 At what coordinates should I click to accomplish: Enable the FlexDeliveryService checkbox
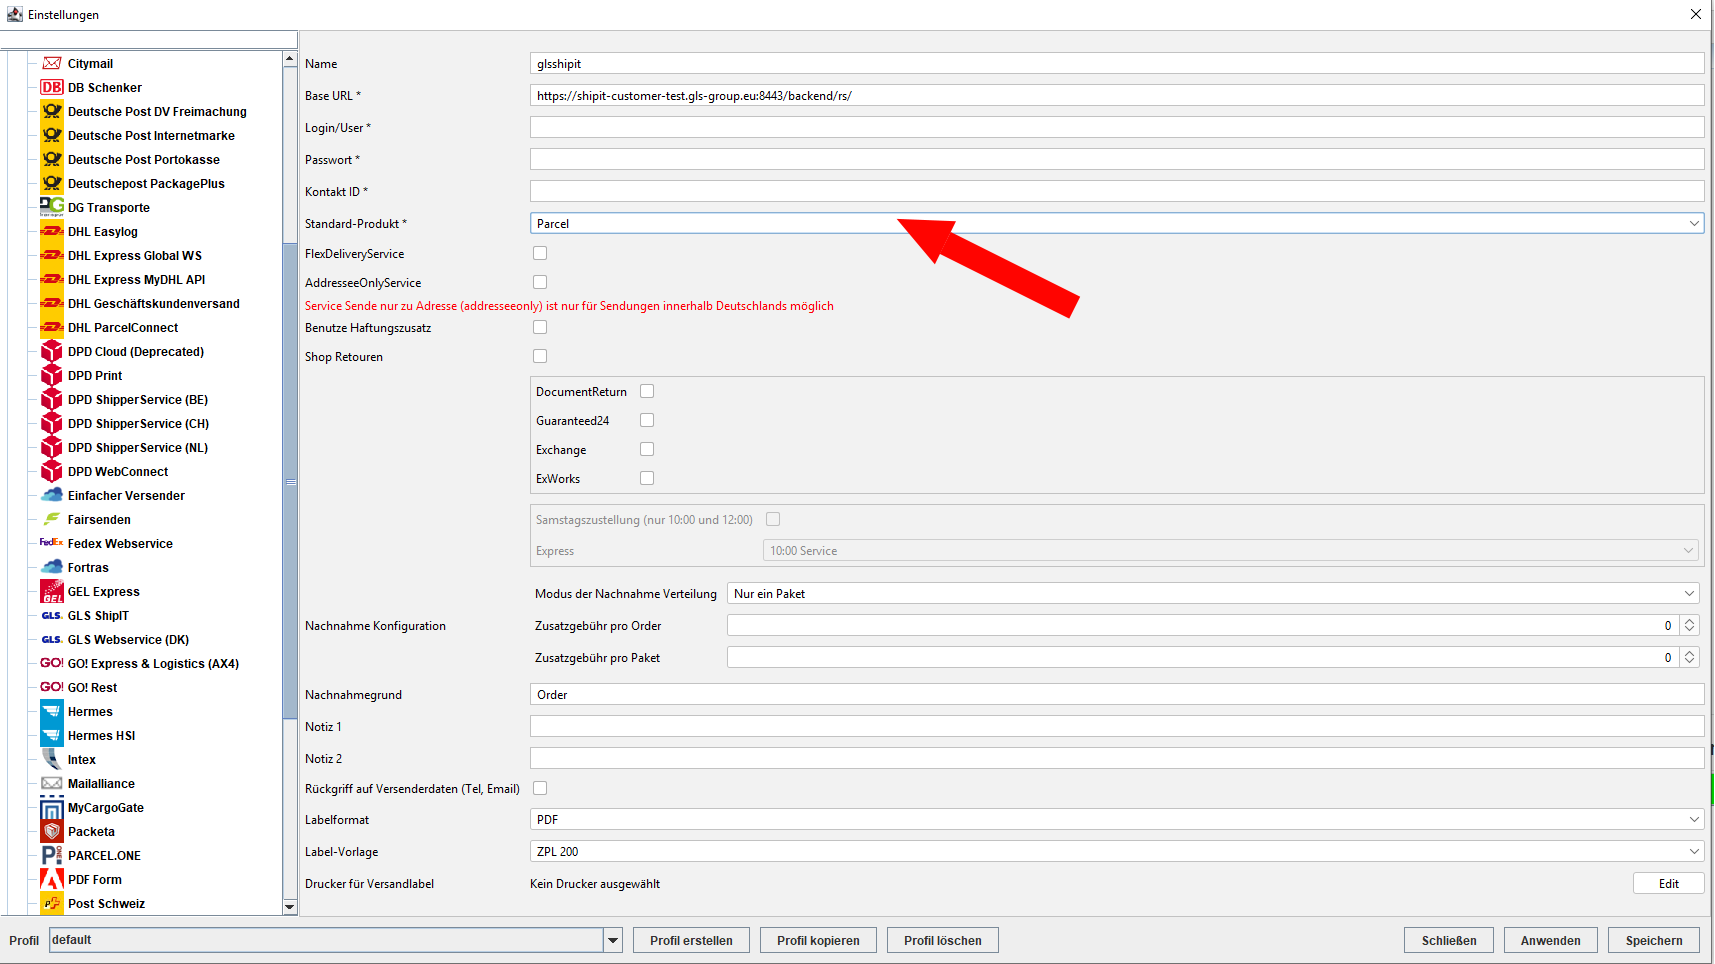(540, 253)
